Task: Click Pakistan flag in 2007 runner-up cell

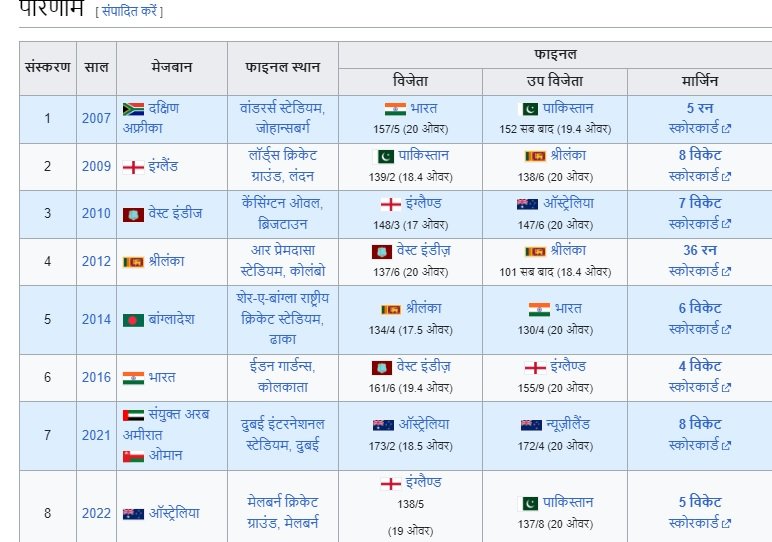Action: [530, 108]
